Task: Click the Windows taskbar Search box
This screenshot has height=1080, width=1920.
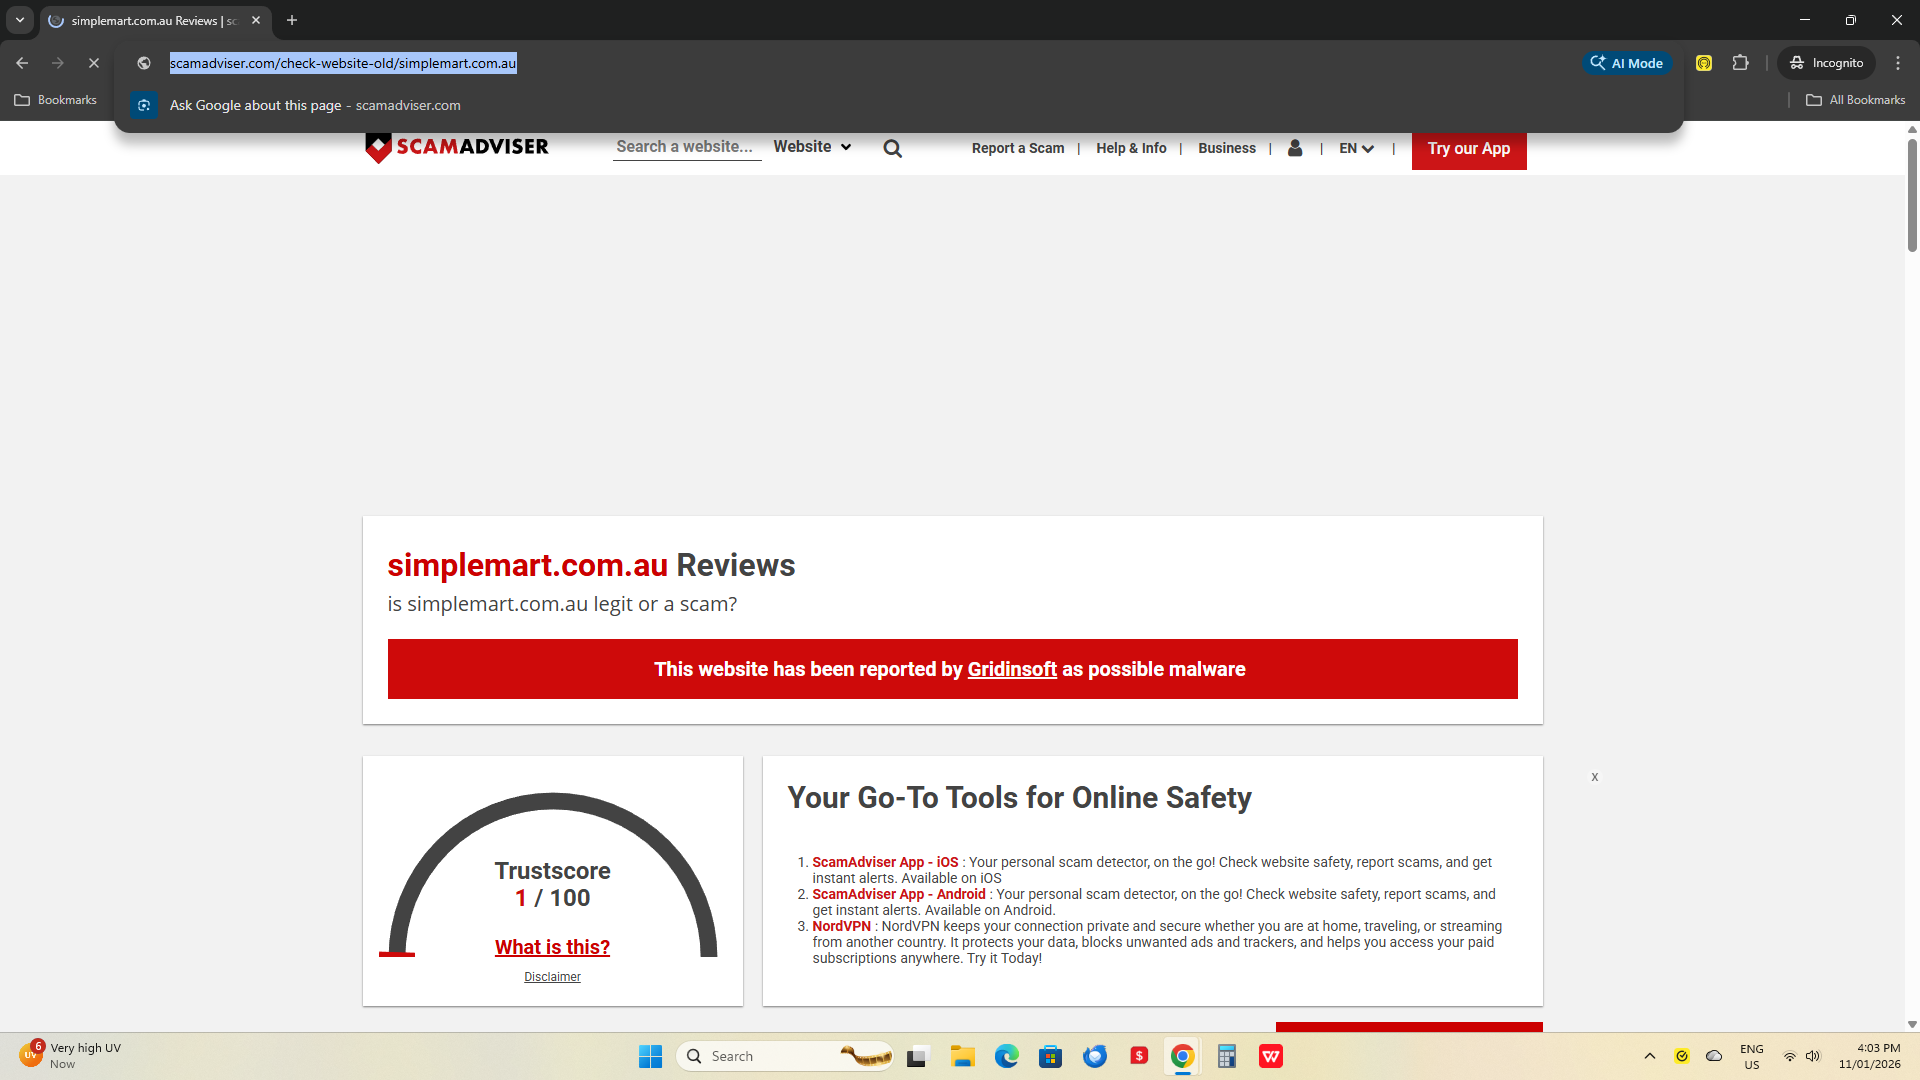Action: coord(786,1056)
